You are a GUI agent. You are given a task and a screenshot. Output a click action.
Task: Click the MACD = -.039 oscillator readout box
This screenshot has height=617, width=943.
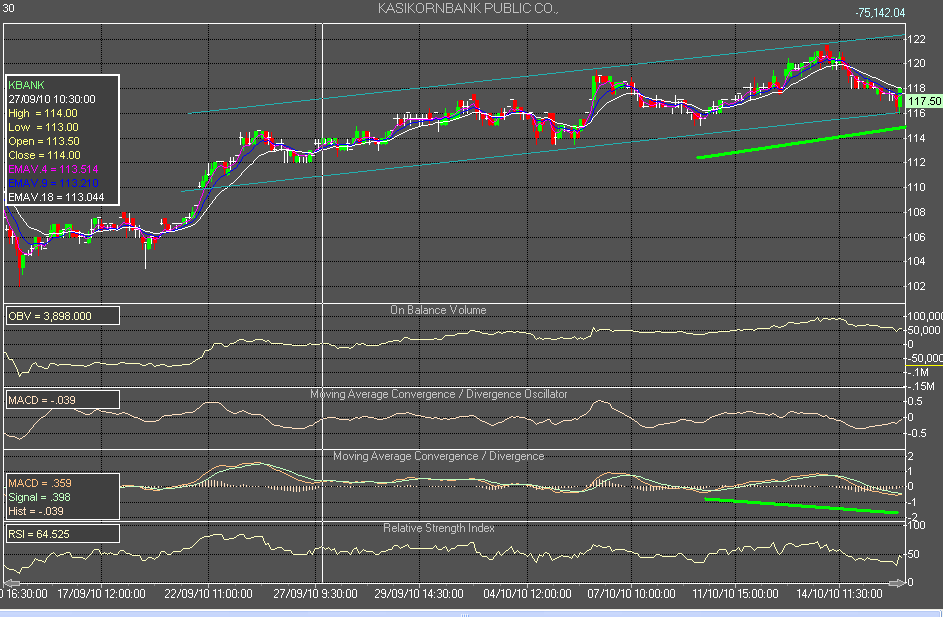pyautogui.click(x=63, y=400)
